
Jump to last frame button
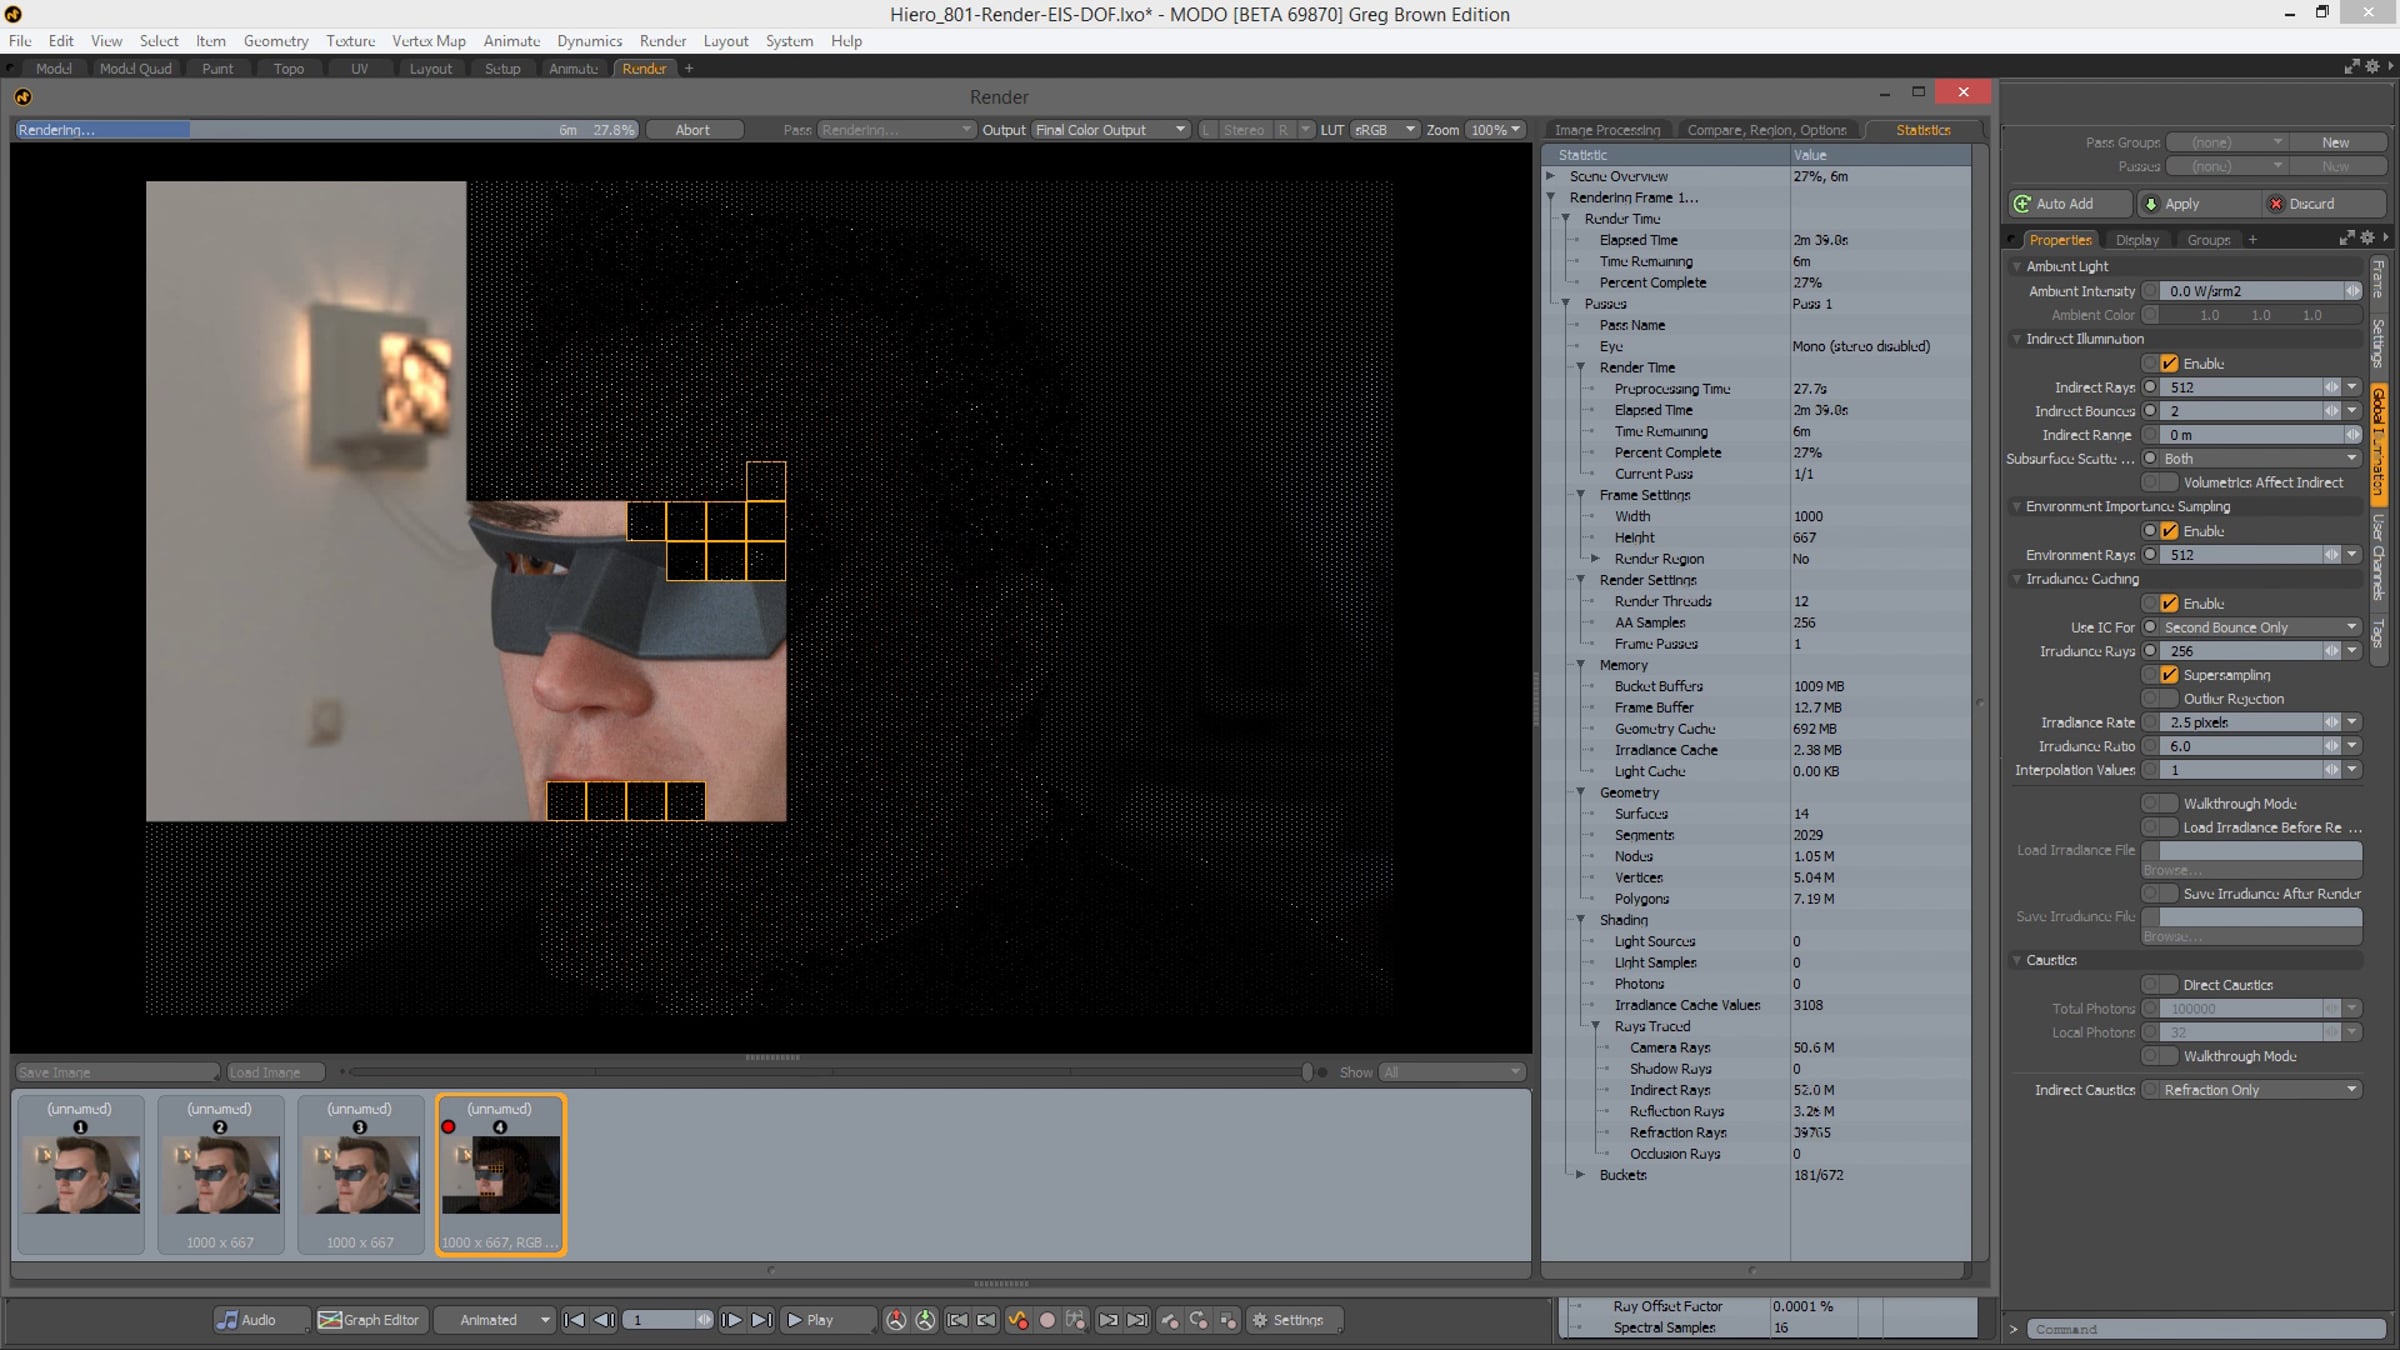pyautogui.click(x=761, y=1320)
